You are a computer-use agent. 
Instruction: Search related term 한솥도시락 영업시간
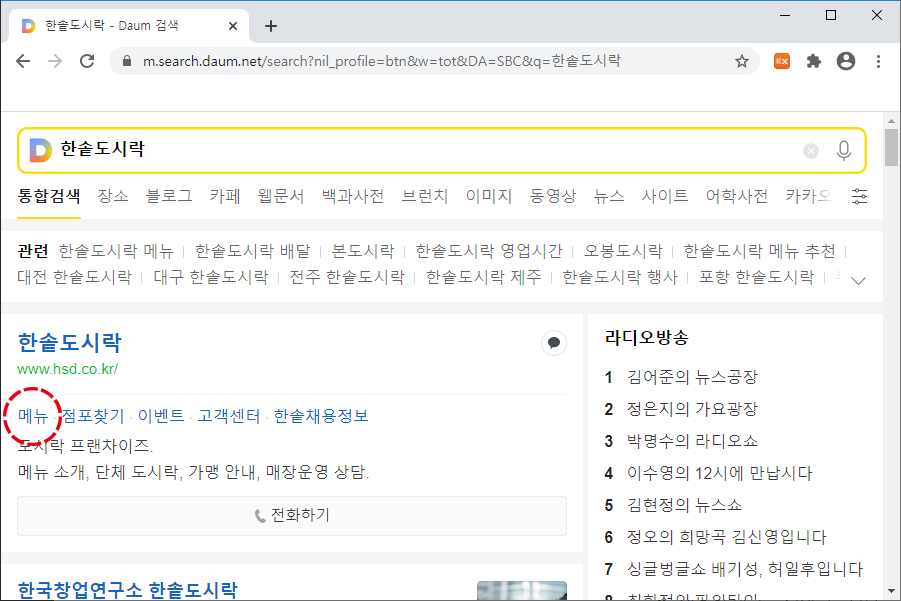[x=489, y=251]
